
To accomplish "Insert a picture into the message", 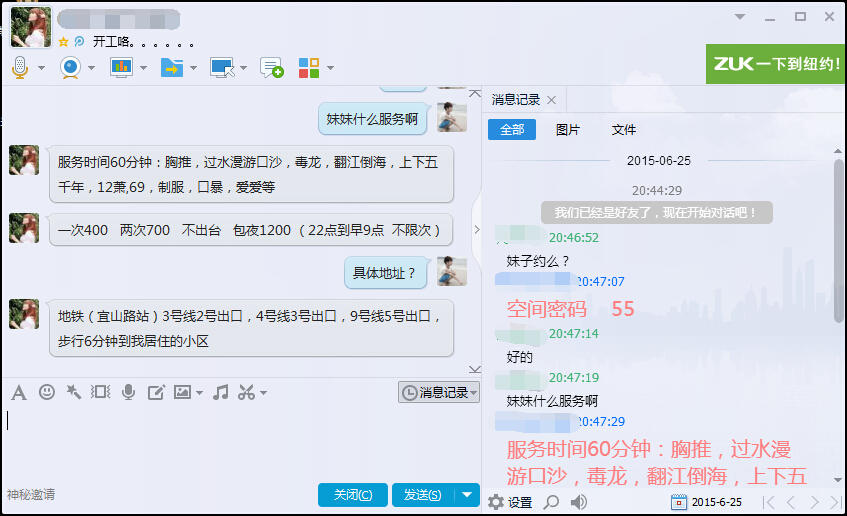I will tap(182, 392).
